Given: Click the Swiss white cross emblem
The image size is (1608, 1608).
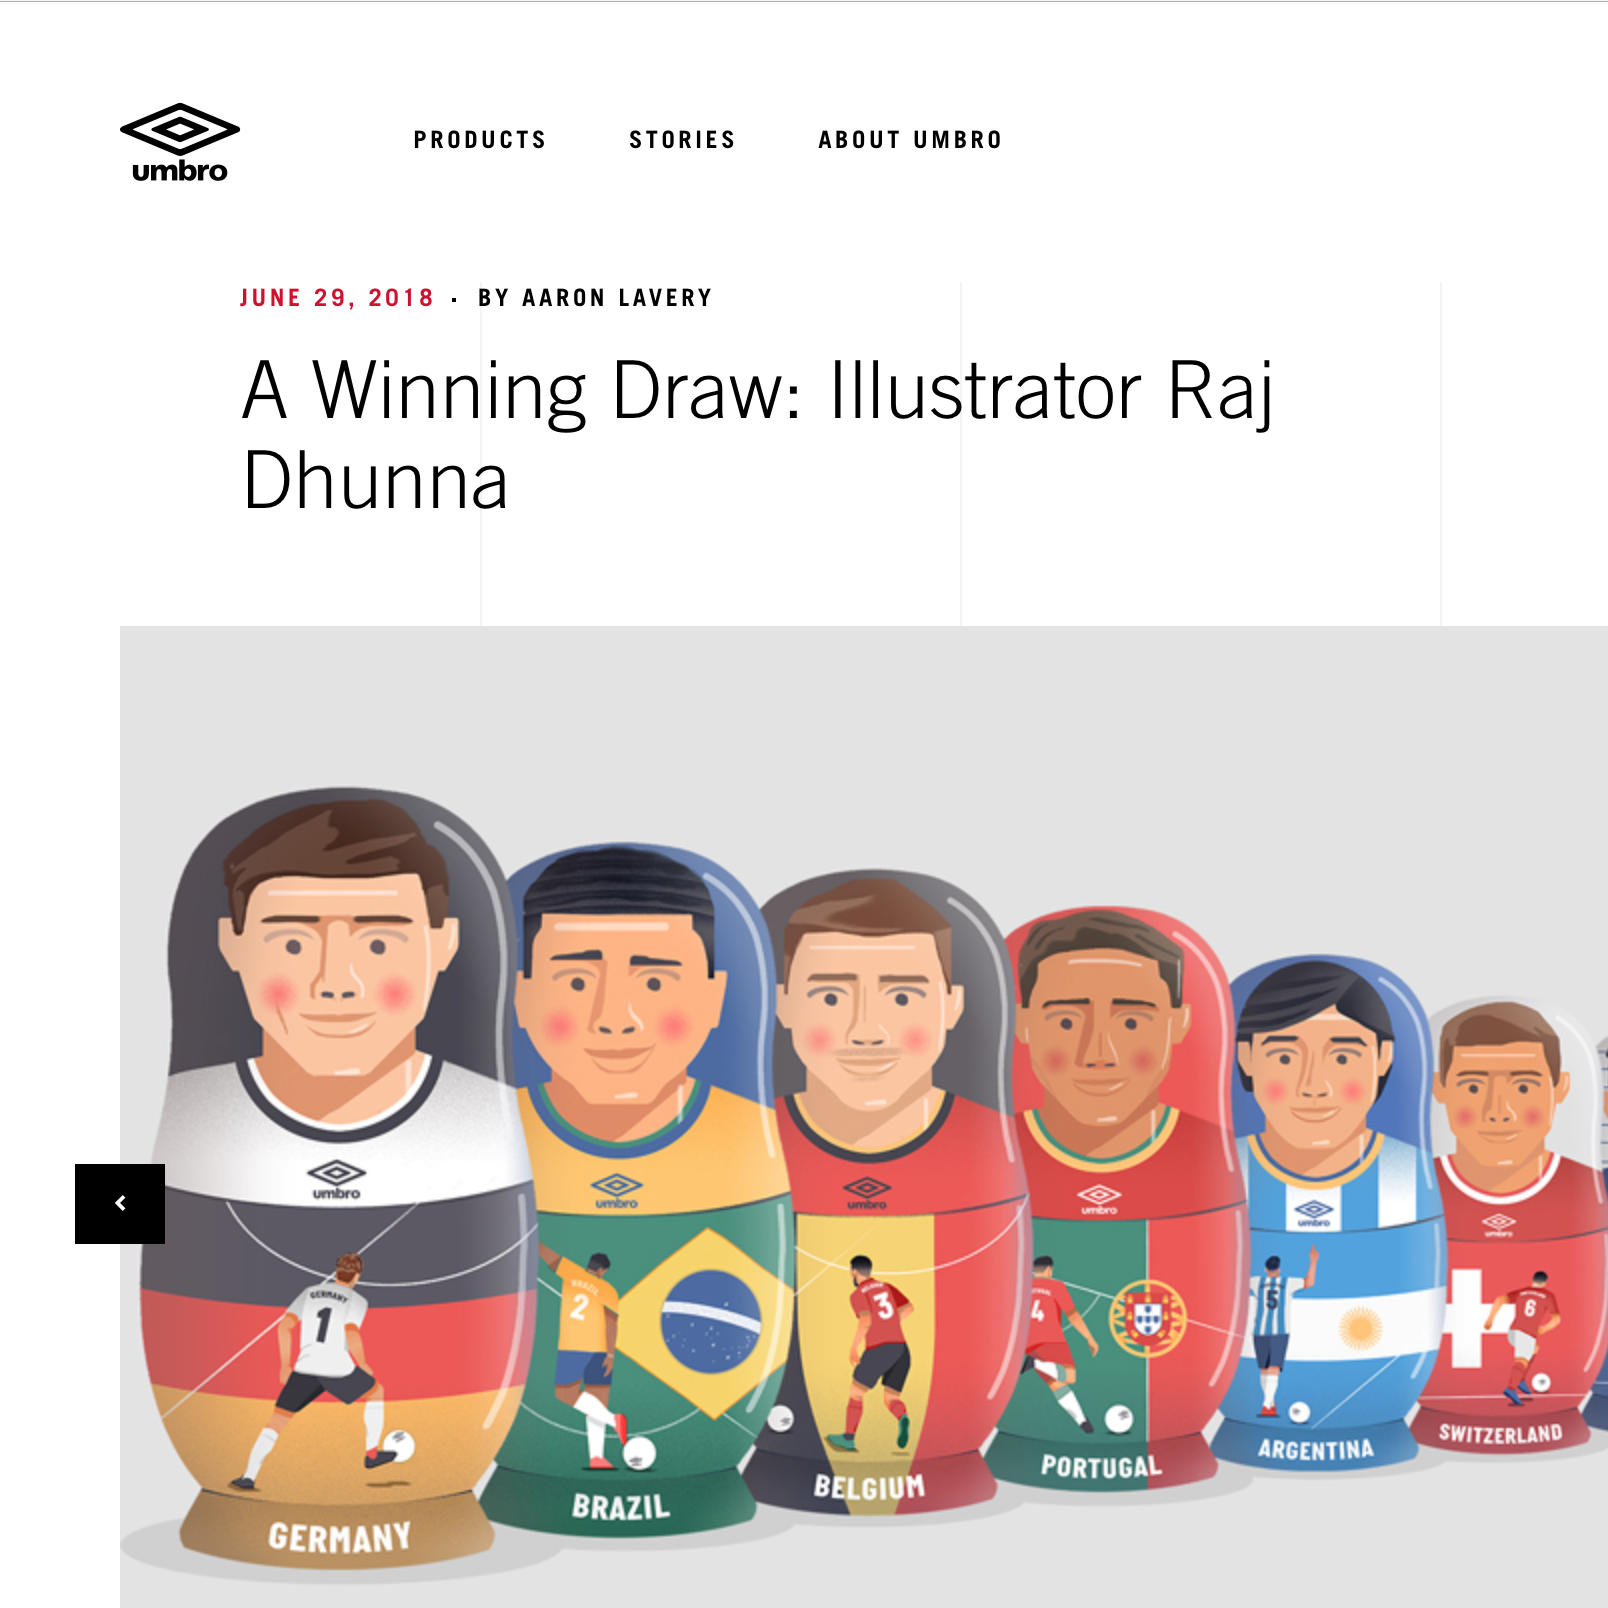Looking at the screenshot, I should click(1467, 1318).
